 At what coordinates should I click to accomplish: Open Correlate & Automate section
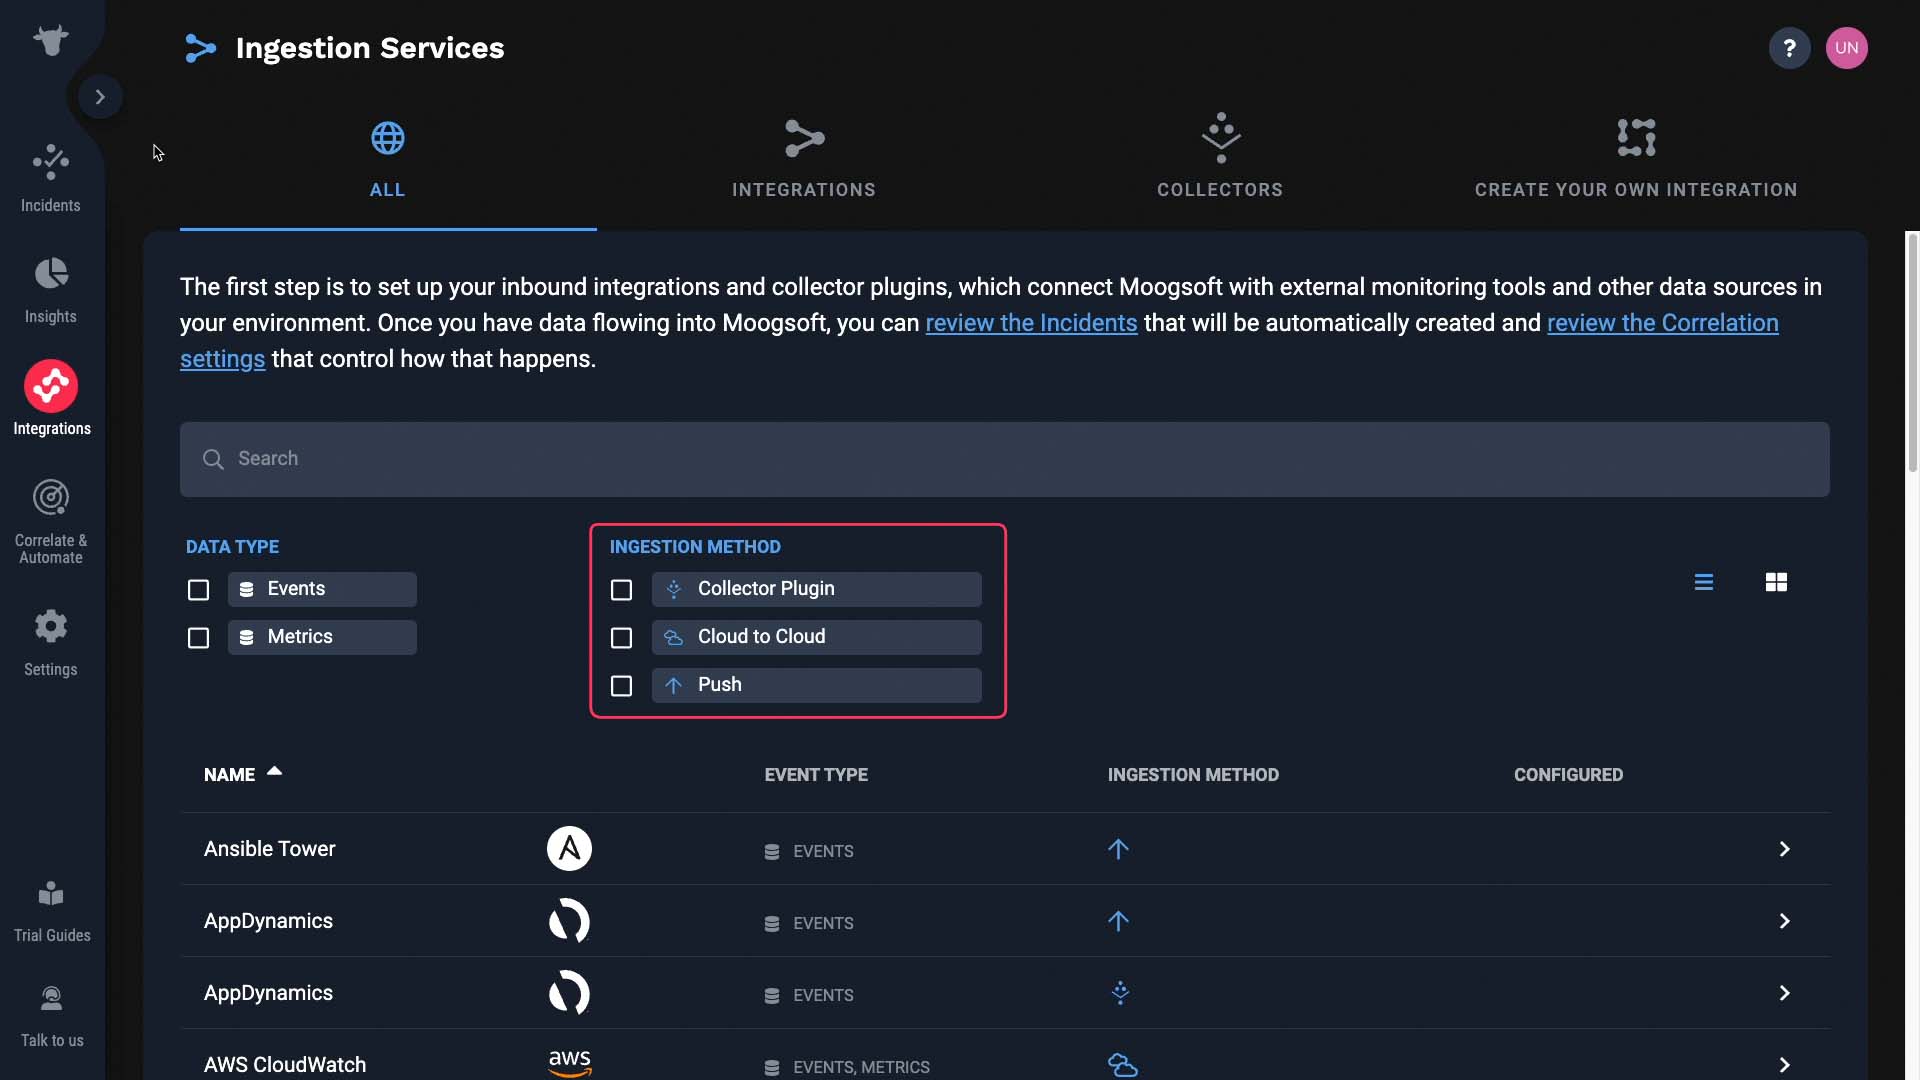tap(51, 522)
